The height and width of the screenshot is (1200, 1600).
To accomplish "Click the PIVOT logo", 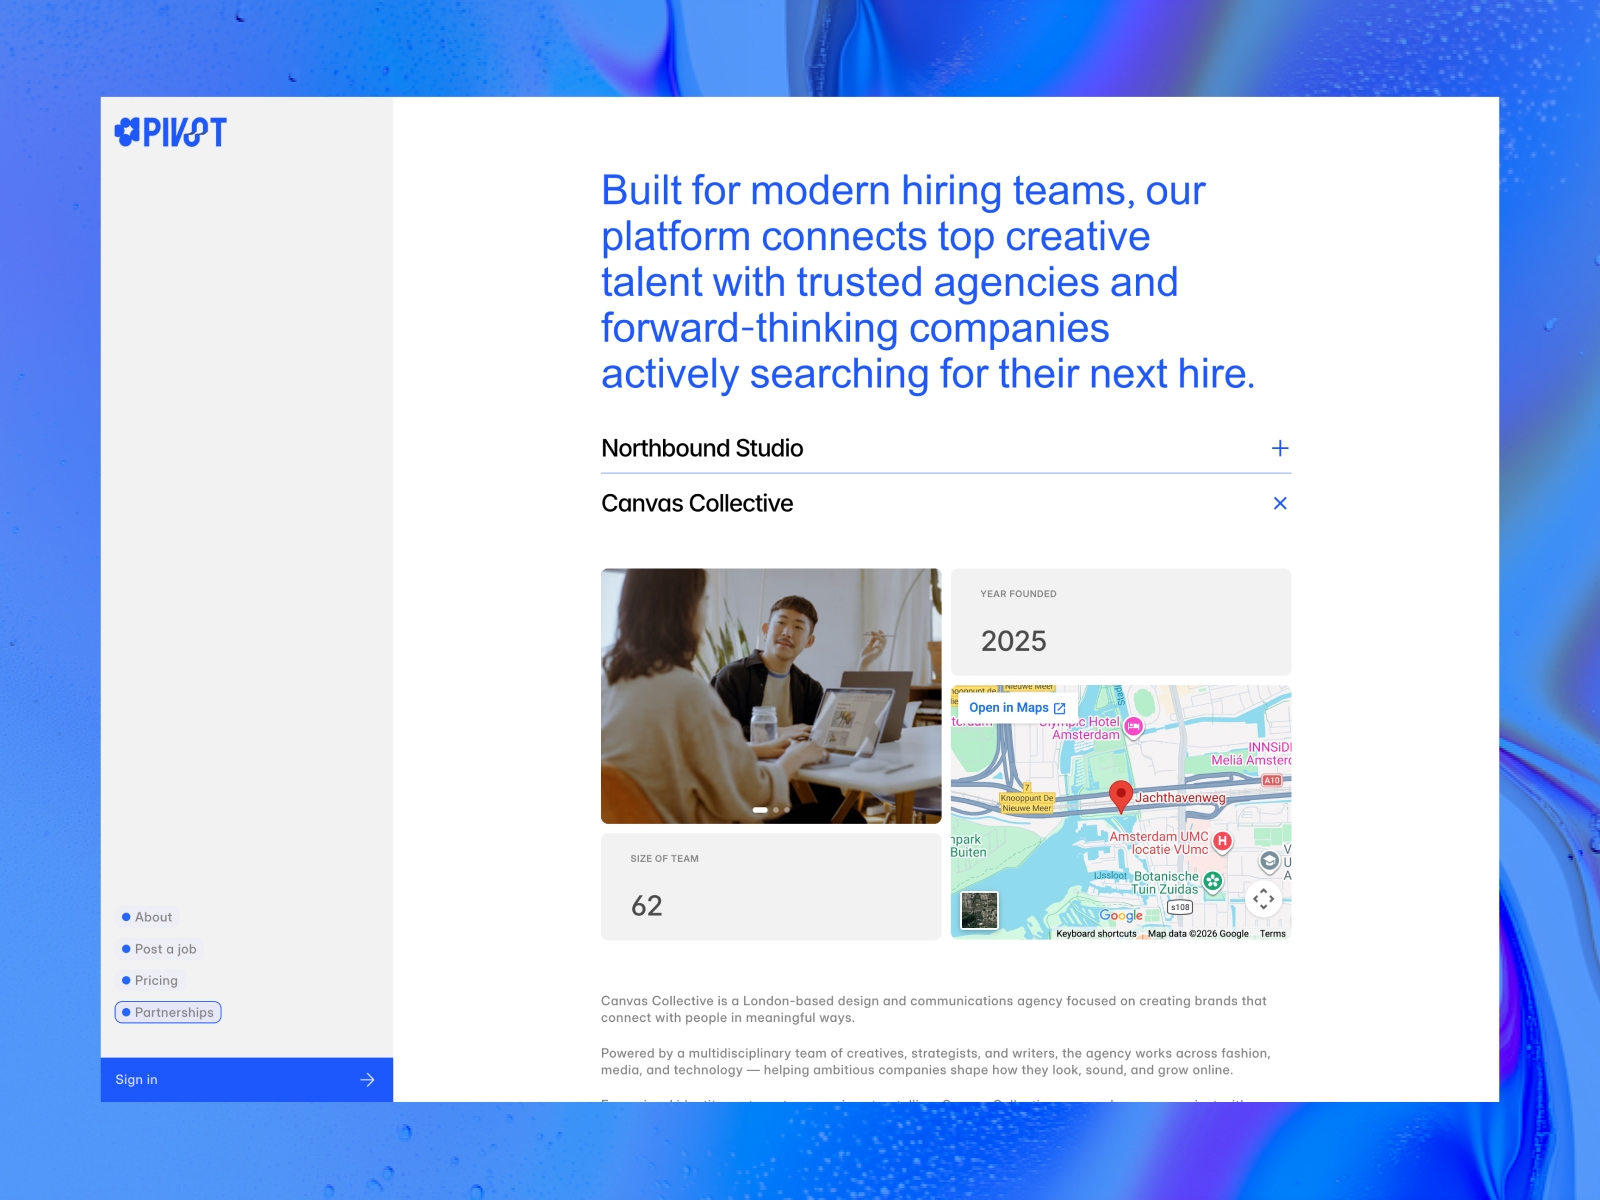I will click(x=171, y=132).
